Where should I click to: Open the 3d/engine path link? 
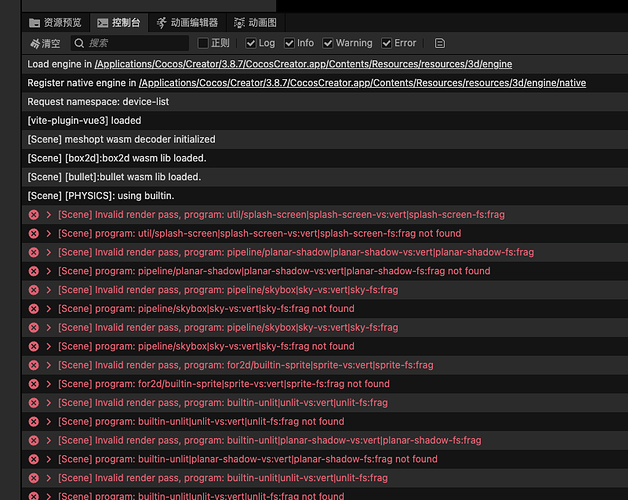[303, 64]
